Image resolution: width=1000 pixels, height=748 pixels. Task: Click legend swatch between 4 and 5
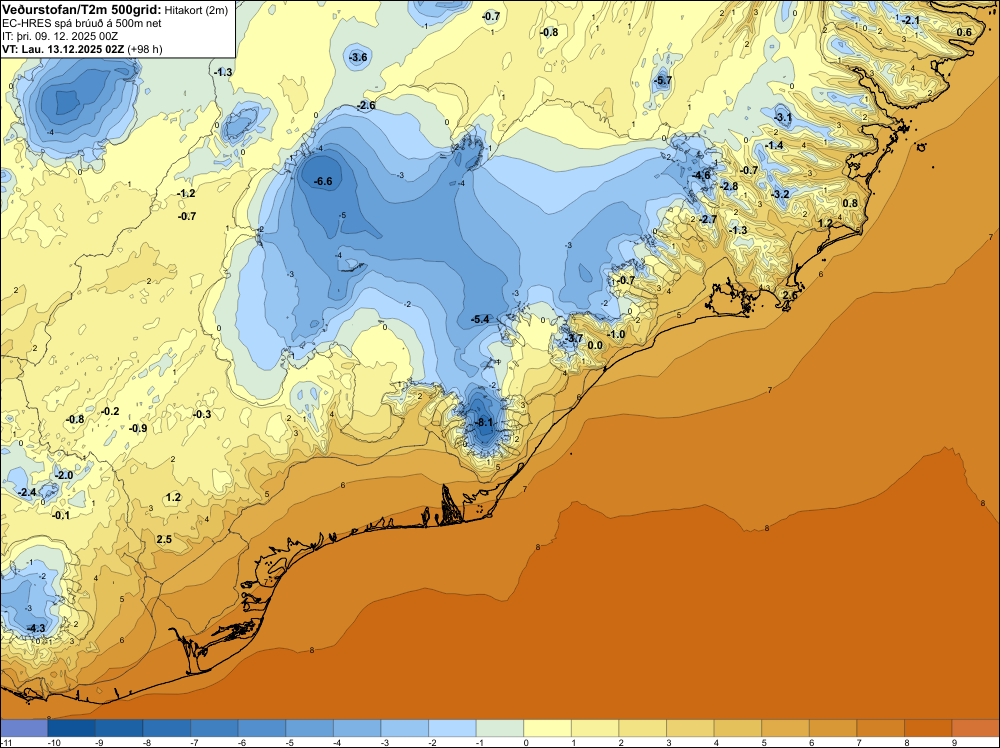[738, 728]
